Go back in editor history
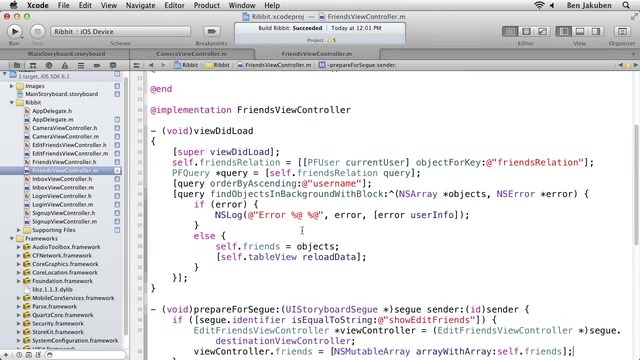640x360 pixels. coord(151,65)
